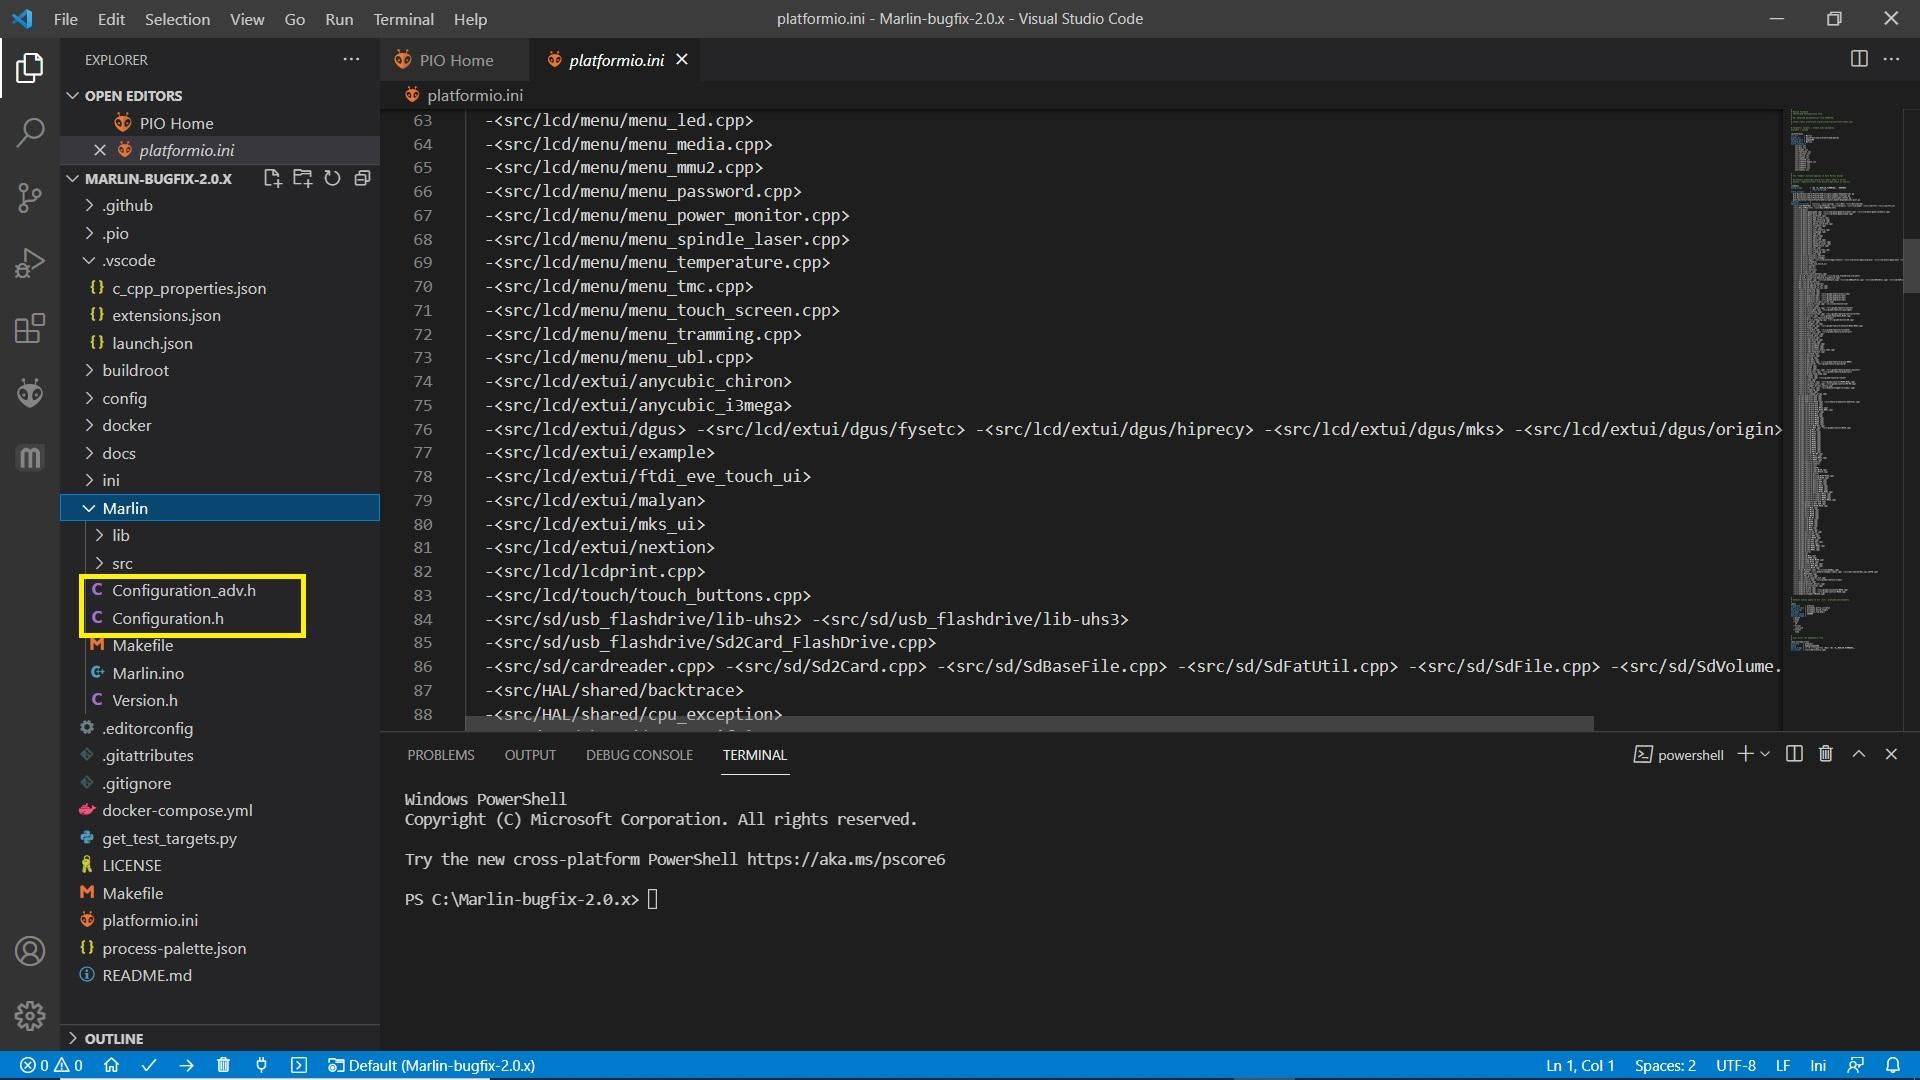
Task: Click the PlatformIO Home status bar icon
Action: (111, 1065)
